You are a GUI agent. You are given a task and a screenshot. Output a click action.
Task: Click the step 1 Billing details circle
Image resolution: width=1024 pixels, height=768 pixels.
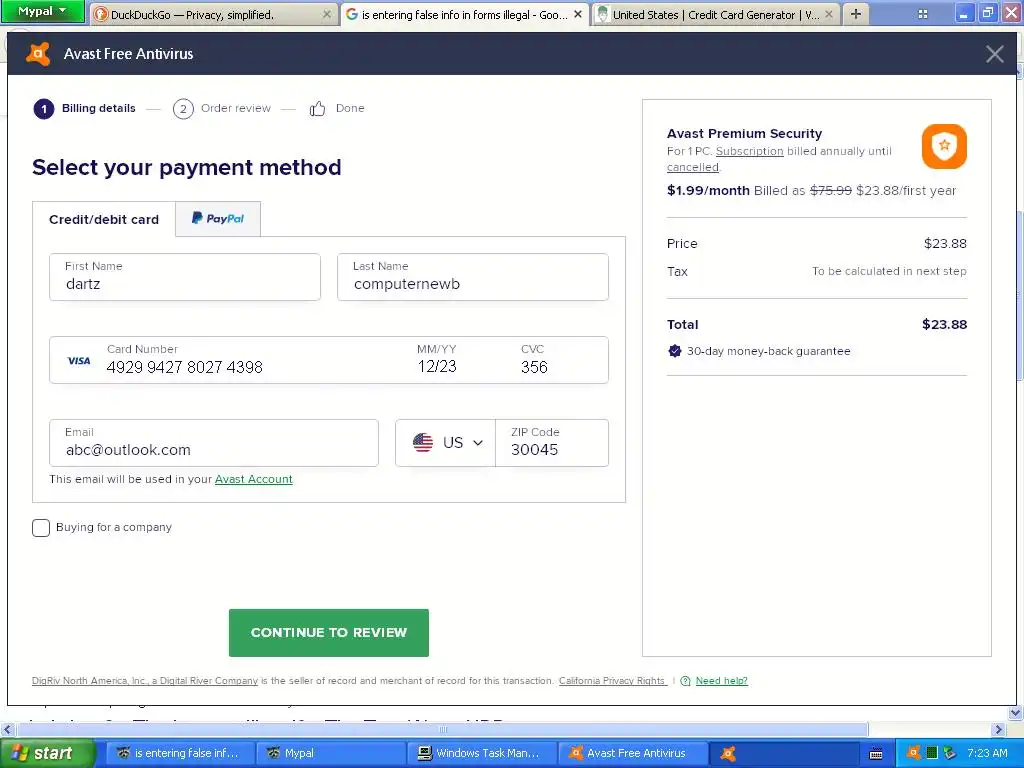44,108
